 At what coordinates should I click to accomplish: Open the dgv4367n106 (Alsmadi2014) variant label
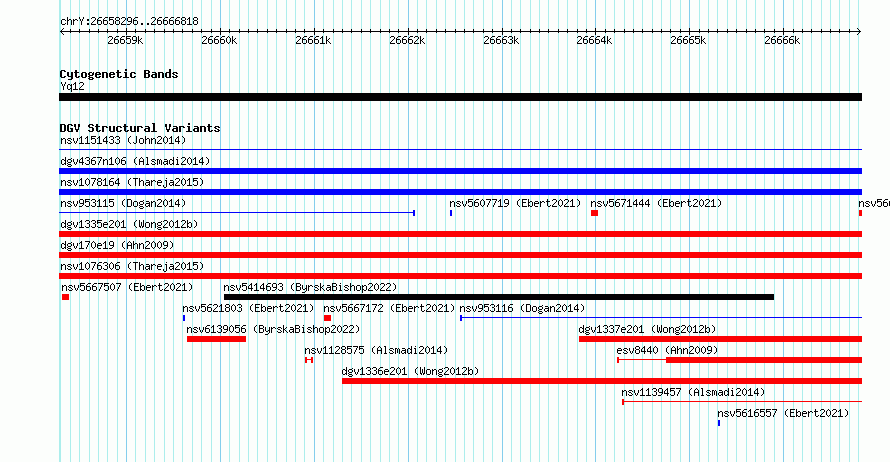[135, 161]
